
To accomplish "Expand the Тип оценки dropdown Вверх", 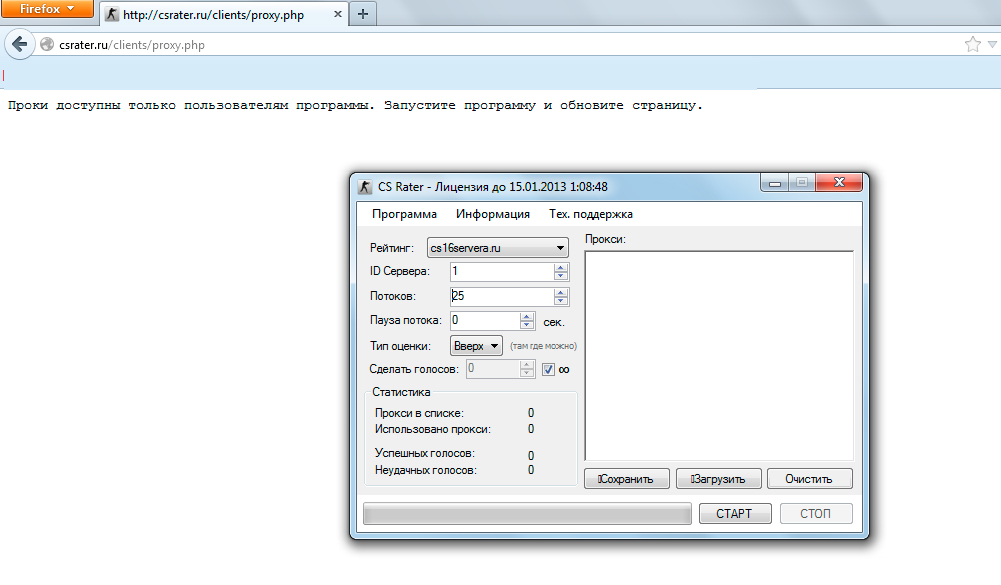I will click(476, 346).
